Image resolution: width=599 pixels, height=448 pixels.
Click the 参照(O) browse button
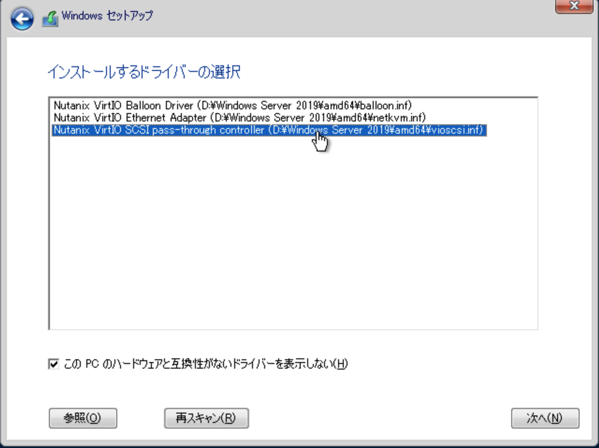click(x=83, y=418)
